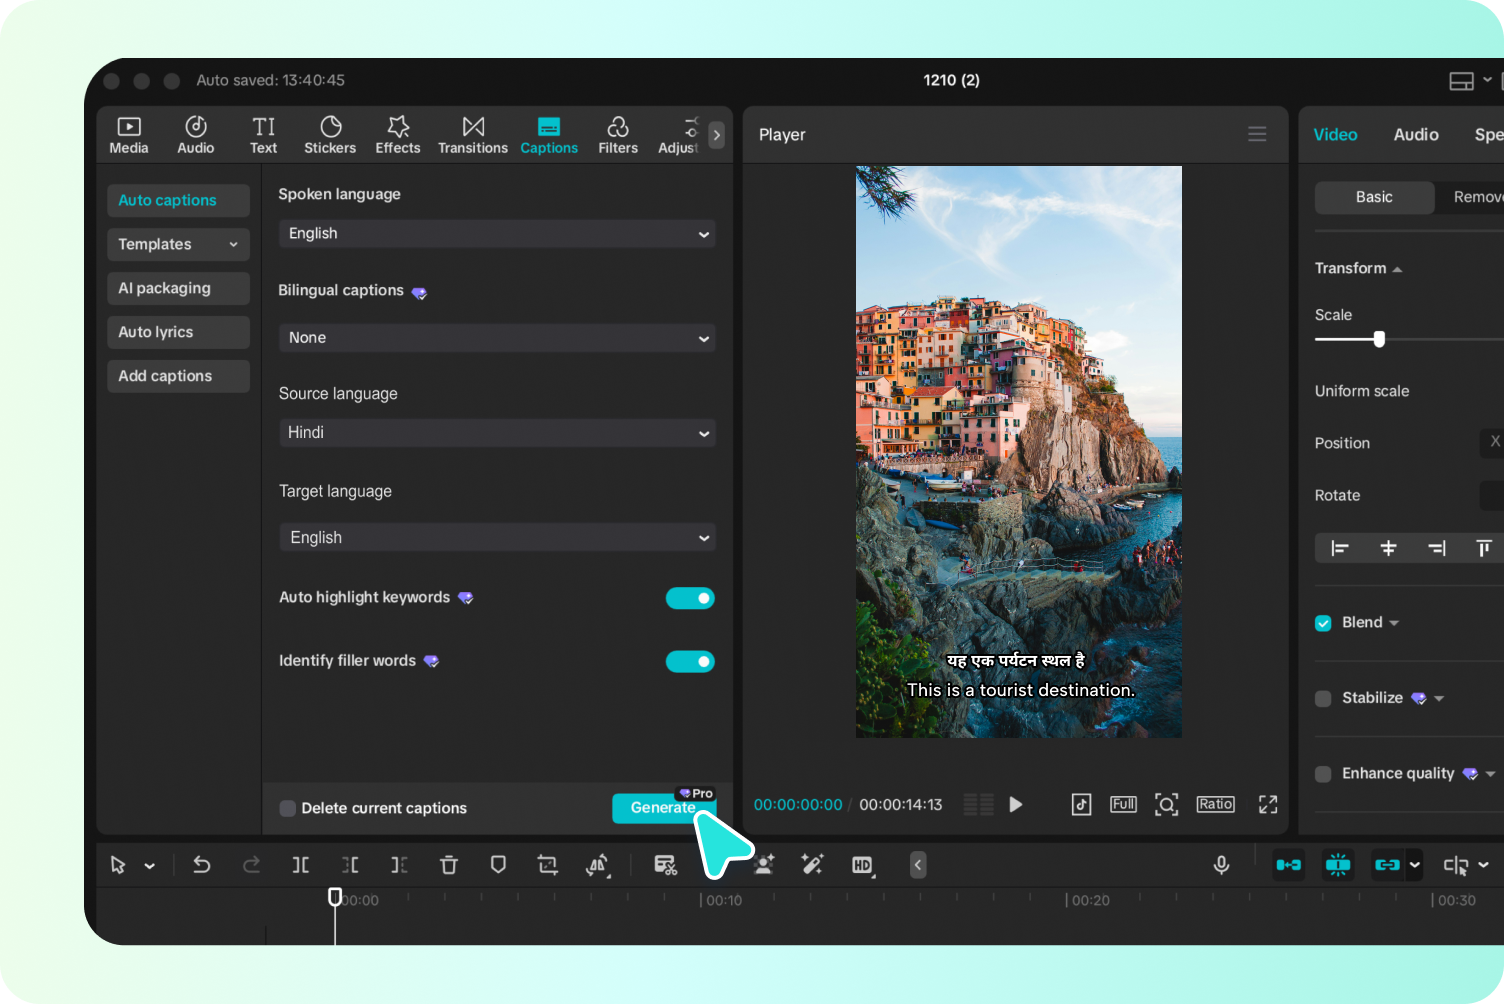The height and width of the screenshot is (1004, 1504).
Task: Select the Basic sub-tab
Action: 1374,197
